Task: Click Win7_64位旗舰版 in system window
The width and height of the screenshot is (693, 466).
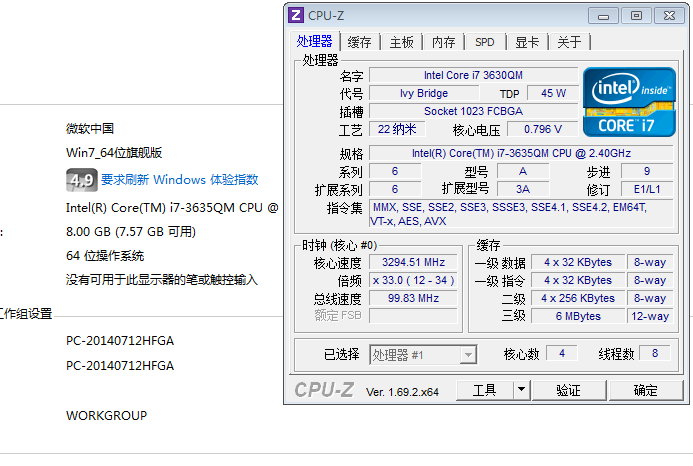Action: (114, 153)
